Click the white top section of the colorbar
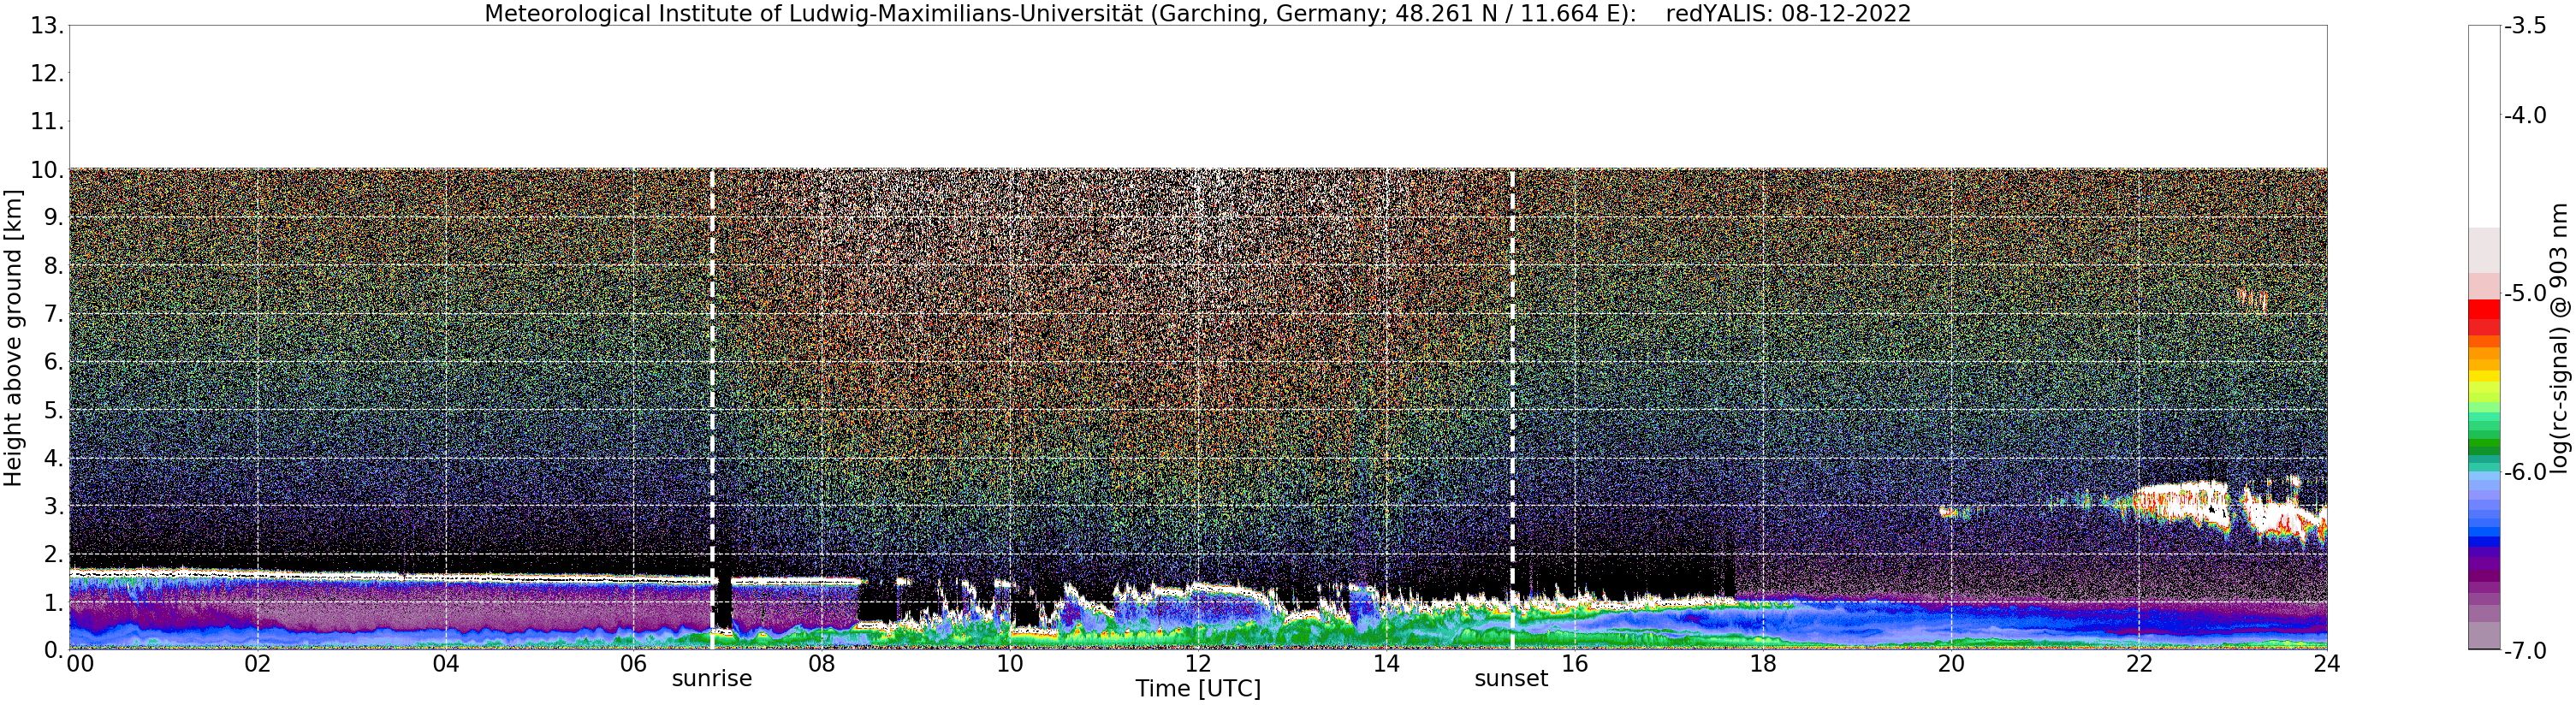The width and height of the screenshot is (2576, 705). click(x=2484, y=127)
